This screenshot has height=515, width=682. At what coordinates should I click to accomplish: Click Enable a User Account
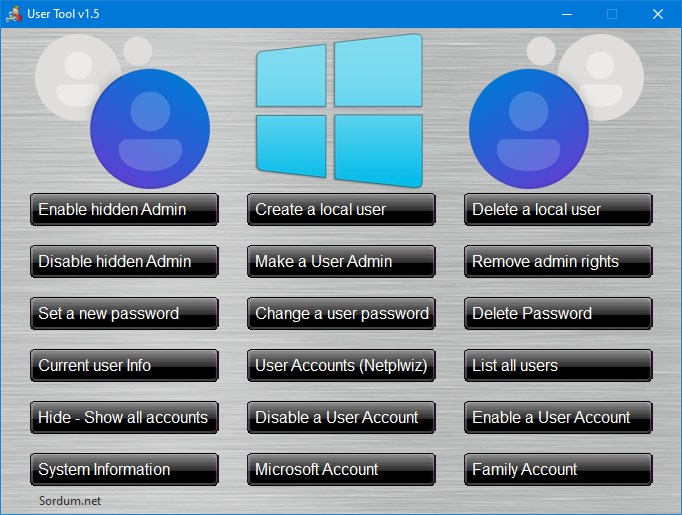coord(558,418)
